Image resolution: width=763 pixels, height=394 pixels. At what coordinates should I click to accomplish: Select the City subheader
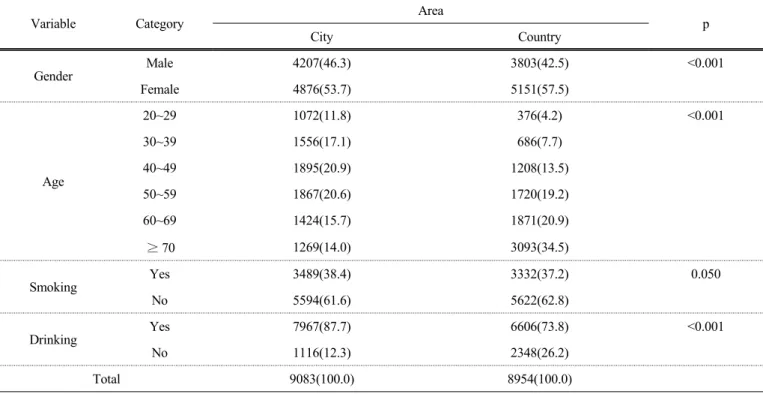[x=322, y=37]
